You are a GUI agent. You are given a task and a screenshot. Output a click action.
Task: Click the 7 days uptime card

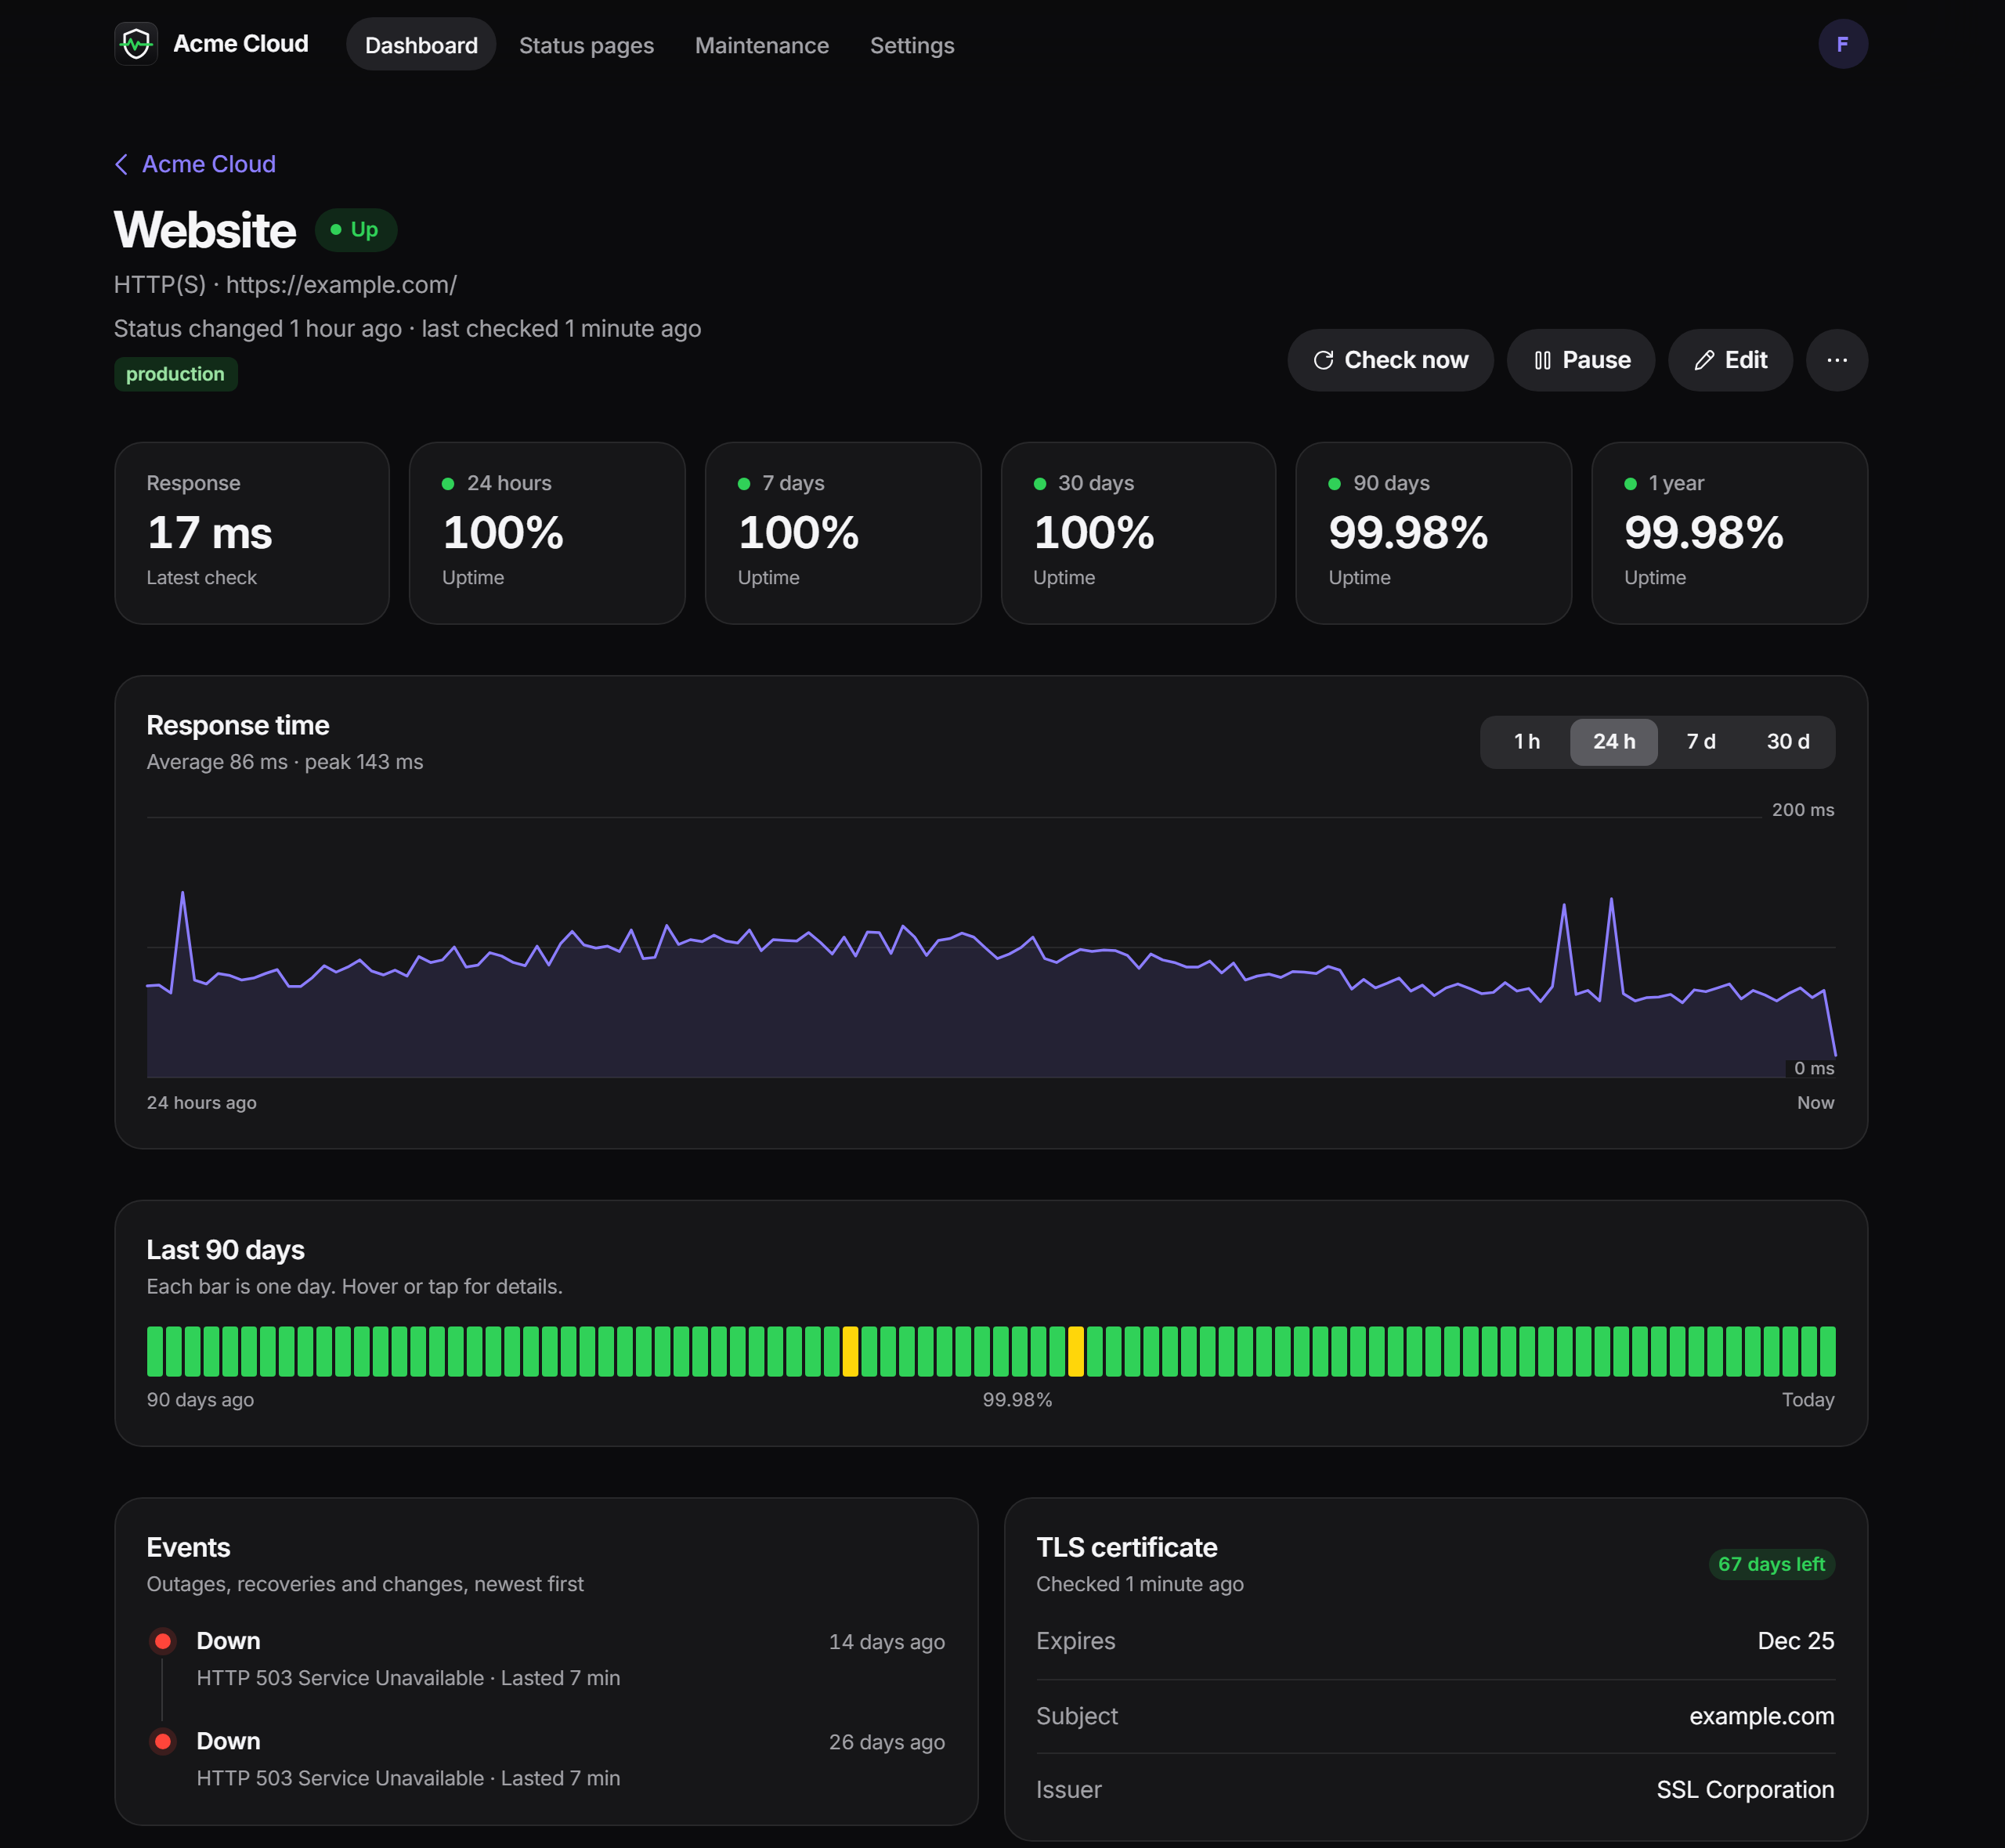(843, 533)
